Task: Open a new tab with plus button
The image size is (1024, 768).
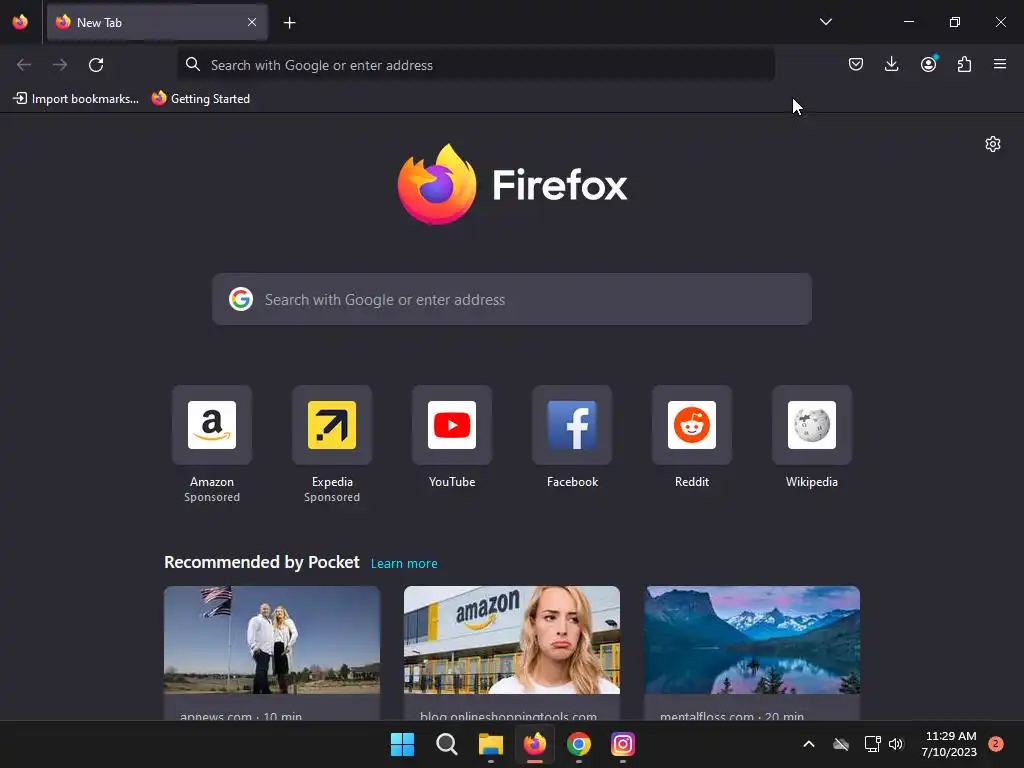Action: 289,23
